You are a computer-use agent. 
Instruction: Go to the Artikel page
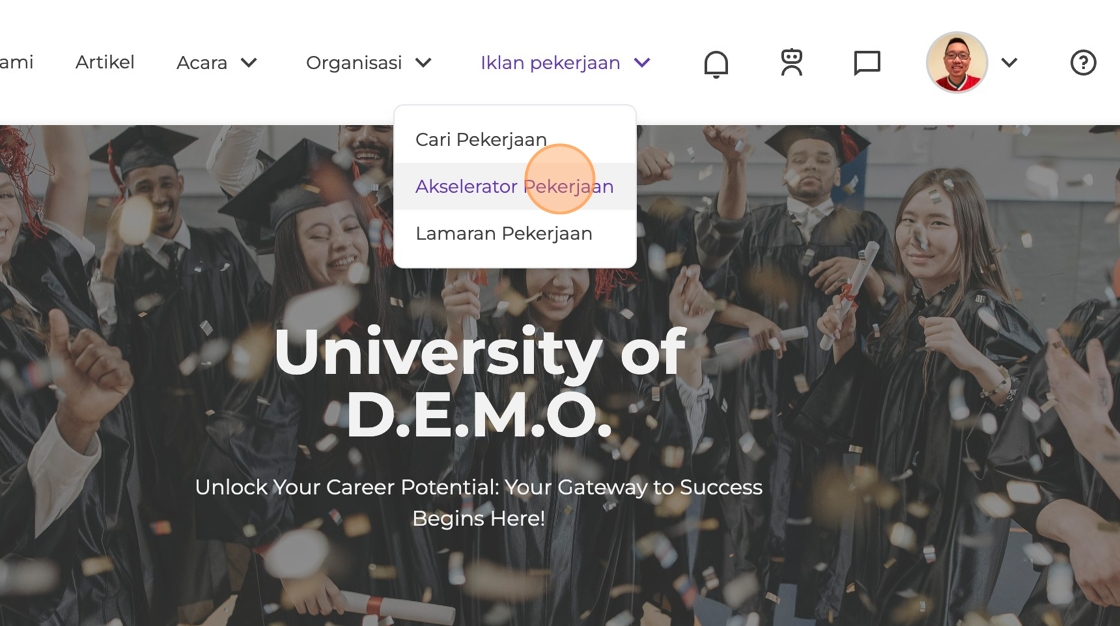(105, 62)
